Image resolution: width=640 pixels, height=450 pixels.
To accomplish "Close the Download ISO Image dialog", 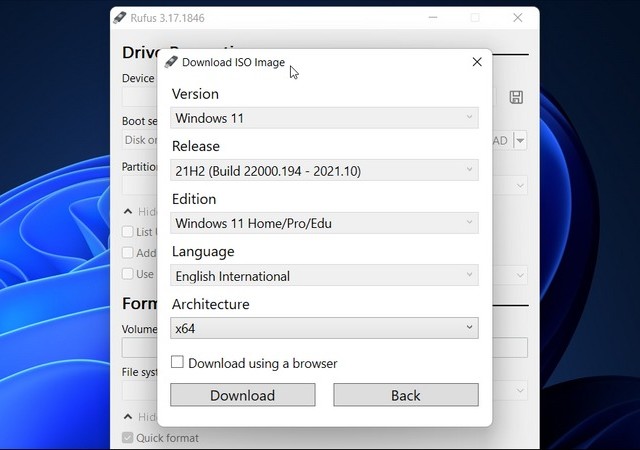I will pos(477,62).
